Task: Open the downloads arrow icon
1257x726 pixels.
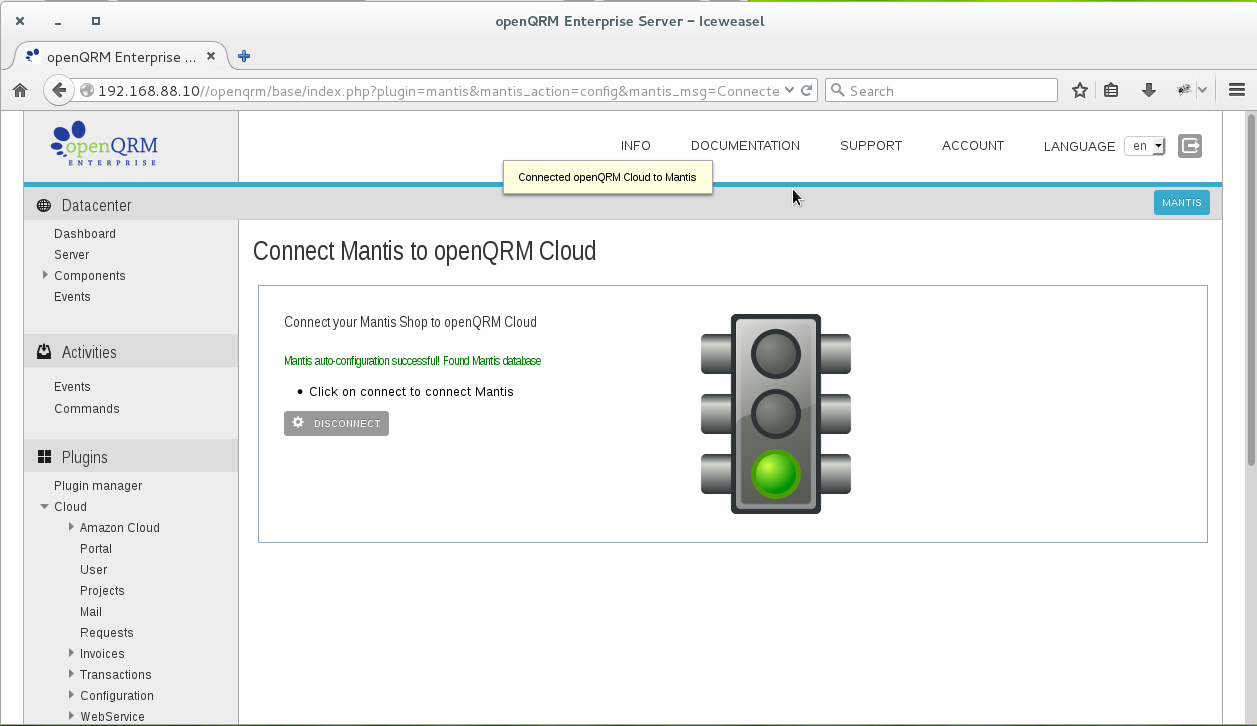Action: (1149, 90)
